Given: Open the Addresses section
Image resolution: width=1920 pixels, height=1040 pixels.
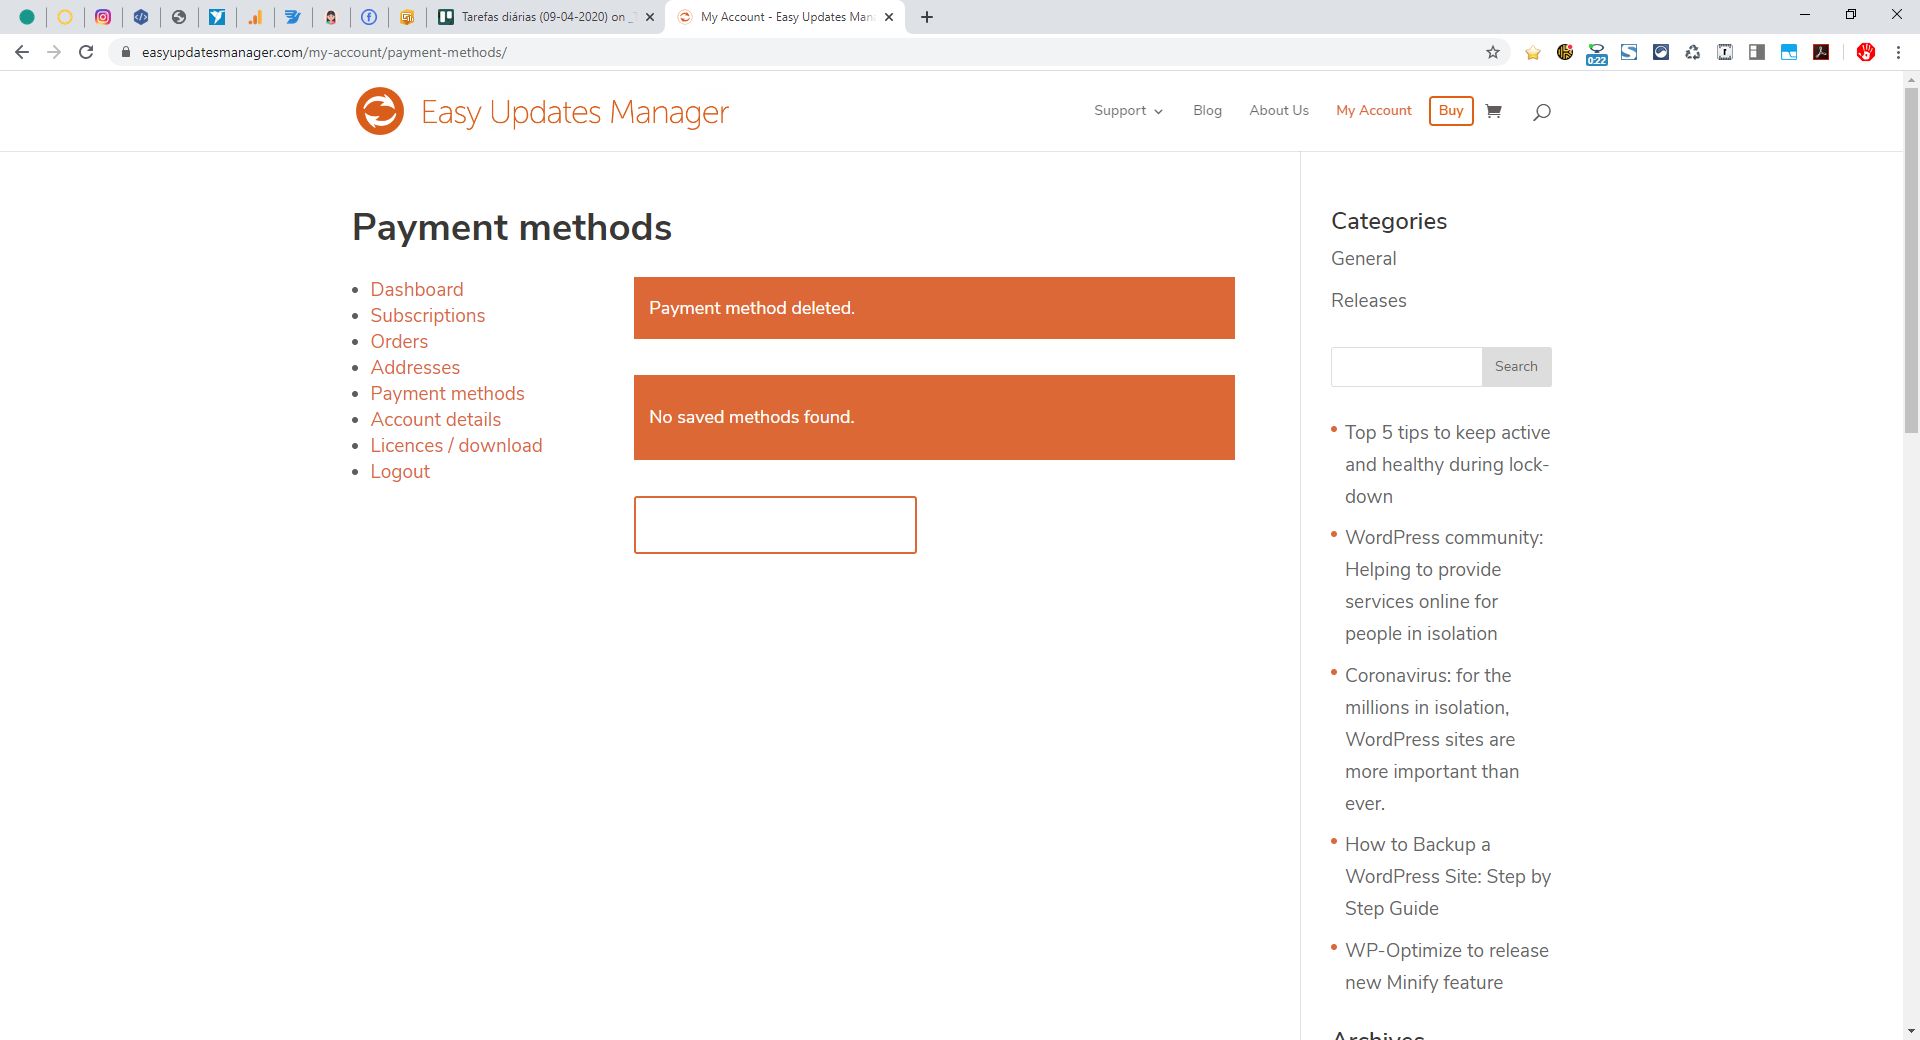Looking at the screenshot, I should coord(415,367).
